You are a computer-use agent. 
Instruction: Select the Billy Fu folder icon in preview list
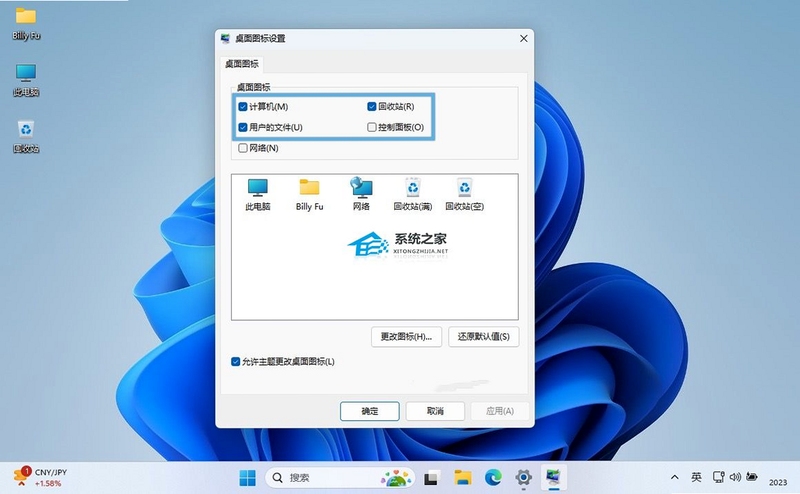(x=309, y=194)
